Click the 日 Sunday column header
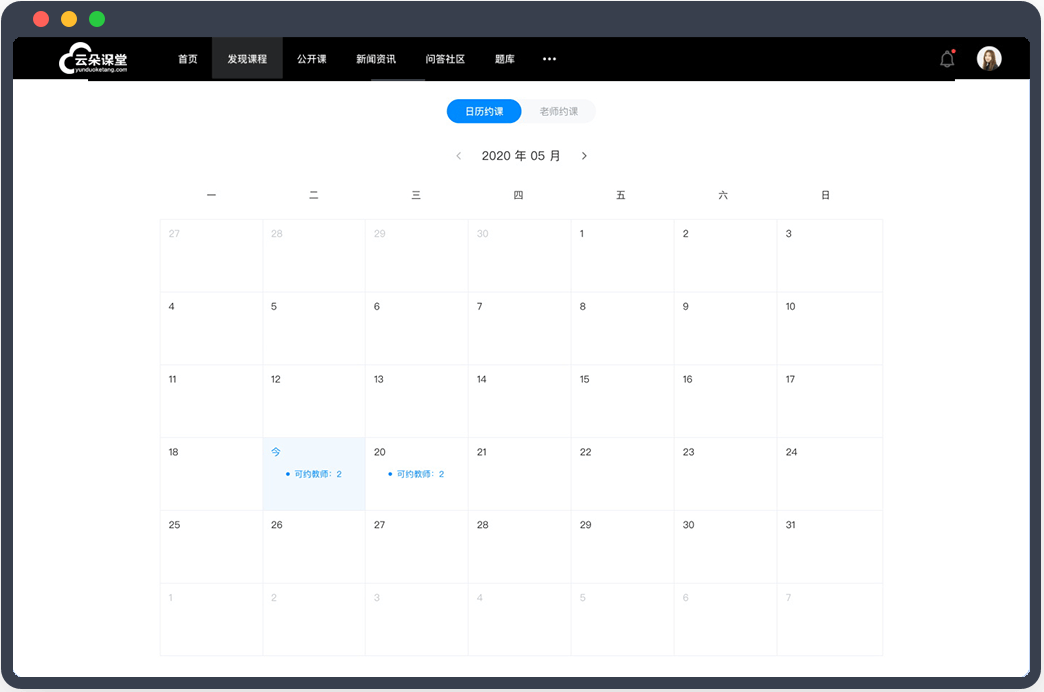Screen dimensions: 1044x692 825,195
